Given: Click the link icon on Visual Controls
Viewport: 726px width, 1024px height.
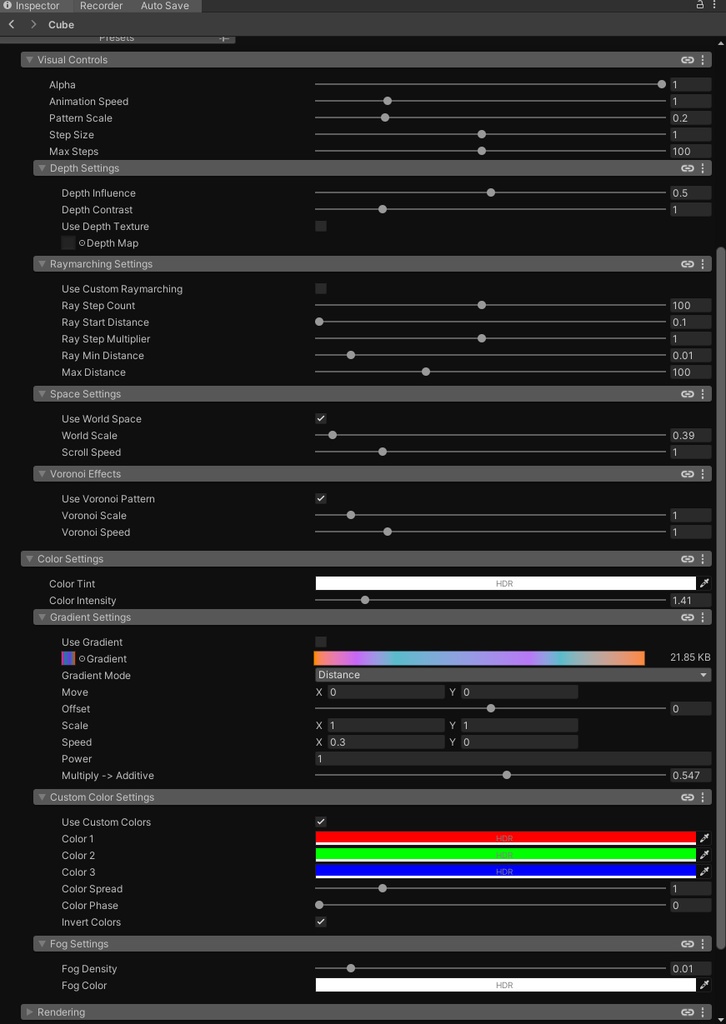Looking at the screenshot, I should click(x=687, y=59).
